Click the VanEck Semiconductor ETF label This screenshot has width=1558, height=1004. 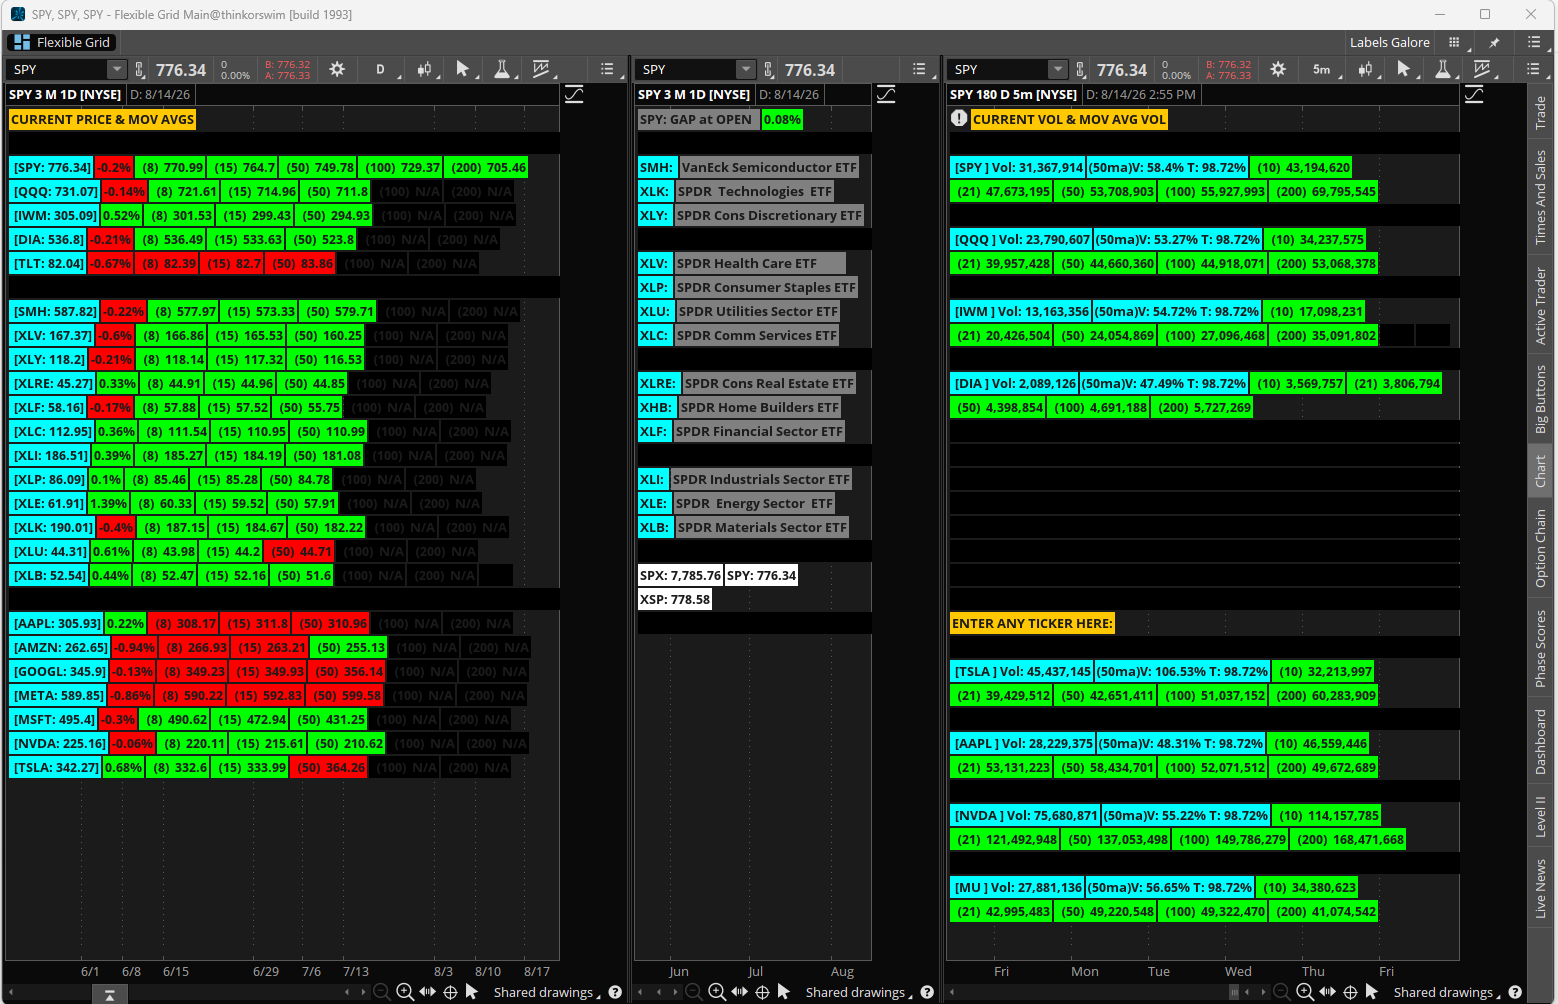click(769, 167)
